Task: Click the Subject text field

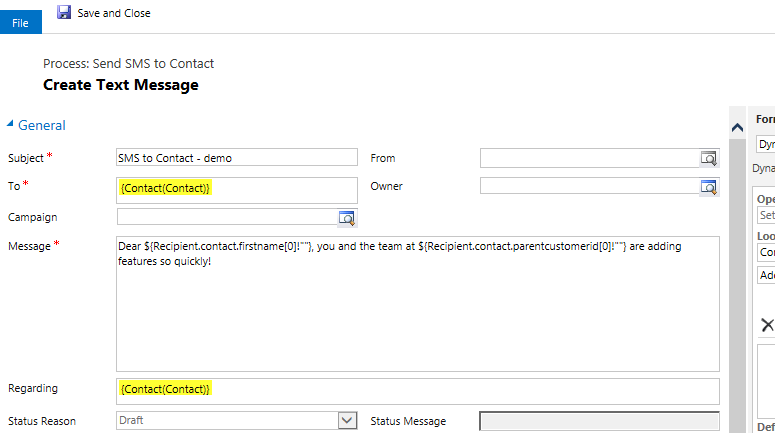Action: [x=236, y=157]
